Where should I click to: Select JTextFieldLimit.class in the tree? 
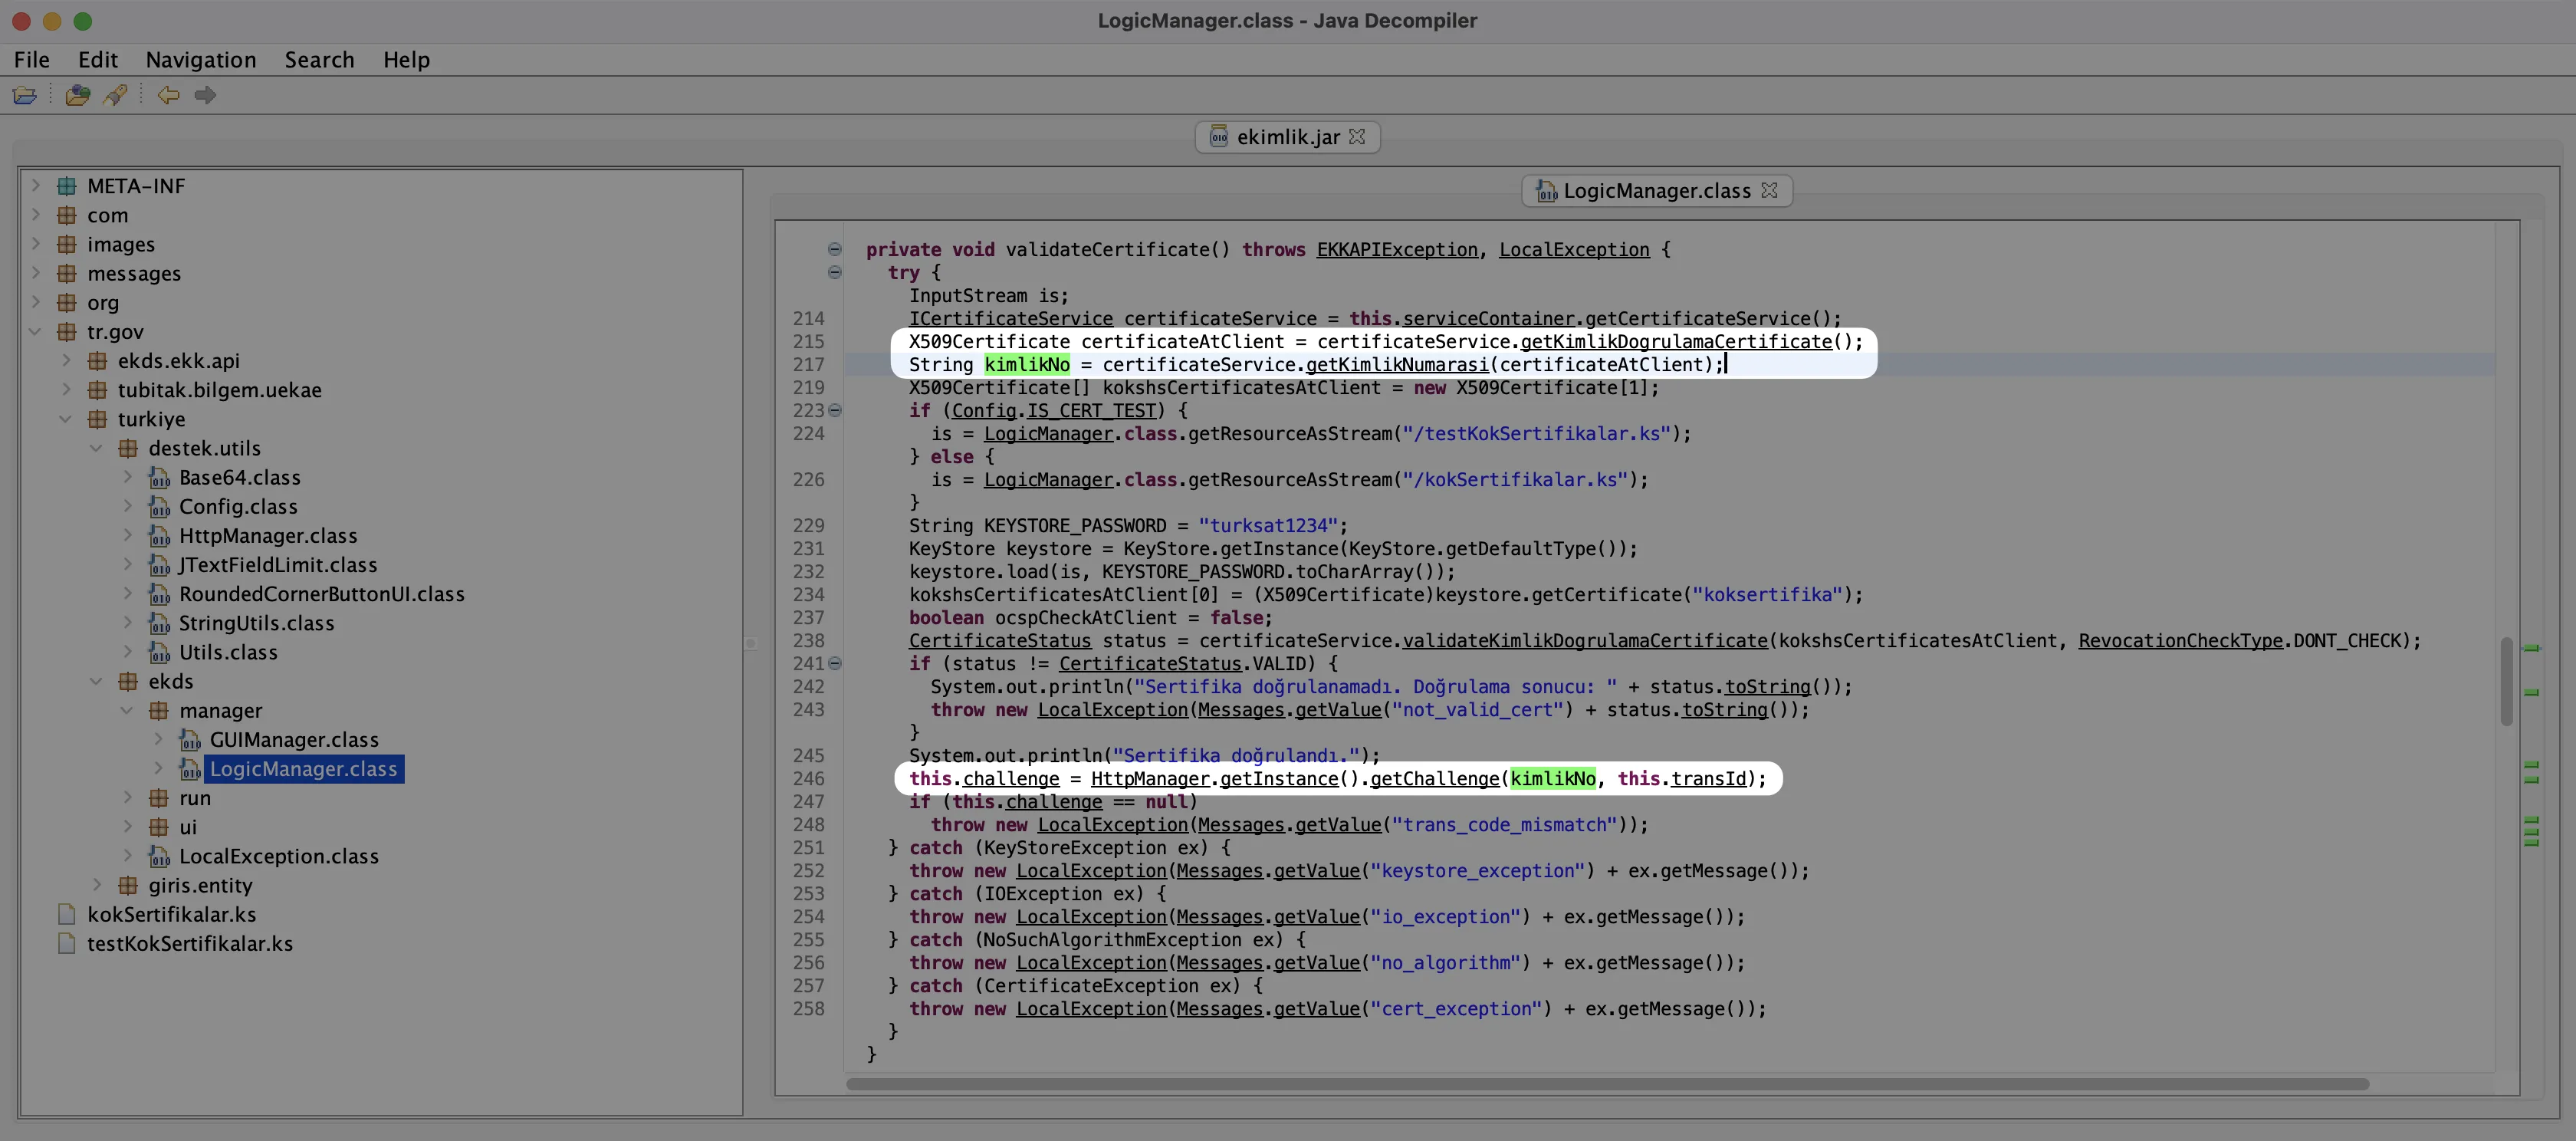click(277, 565)
